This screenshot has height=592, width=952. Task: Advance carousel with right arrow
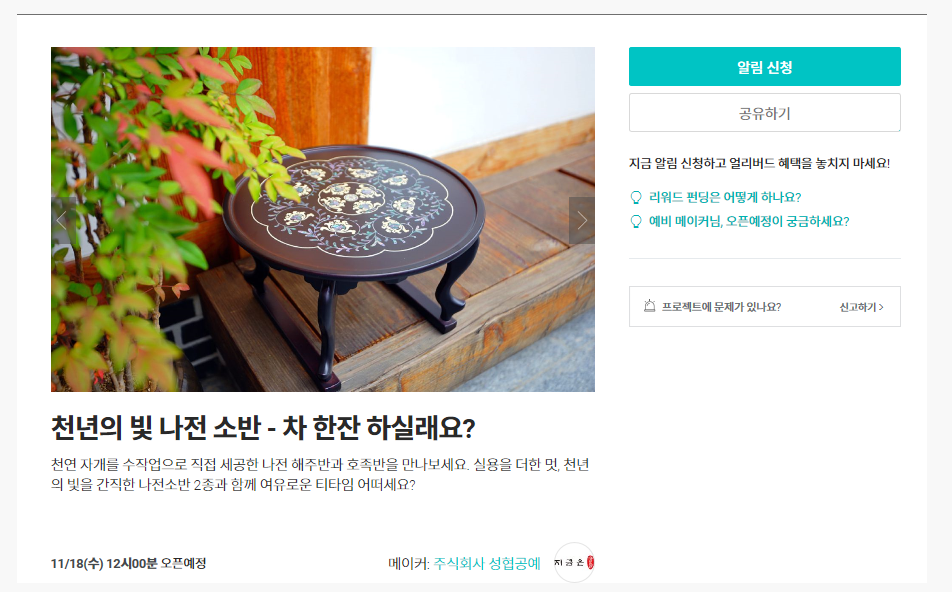[x=582, y=220]
